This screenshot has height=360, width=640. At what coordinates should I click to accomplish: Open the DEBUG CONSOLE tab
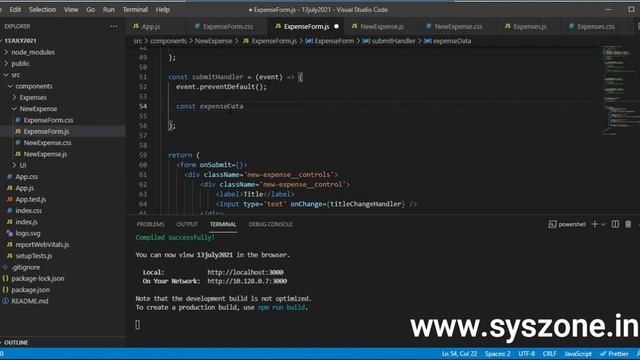pyautogui.click(x=270, y=224)
